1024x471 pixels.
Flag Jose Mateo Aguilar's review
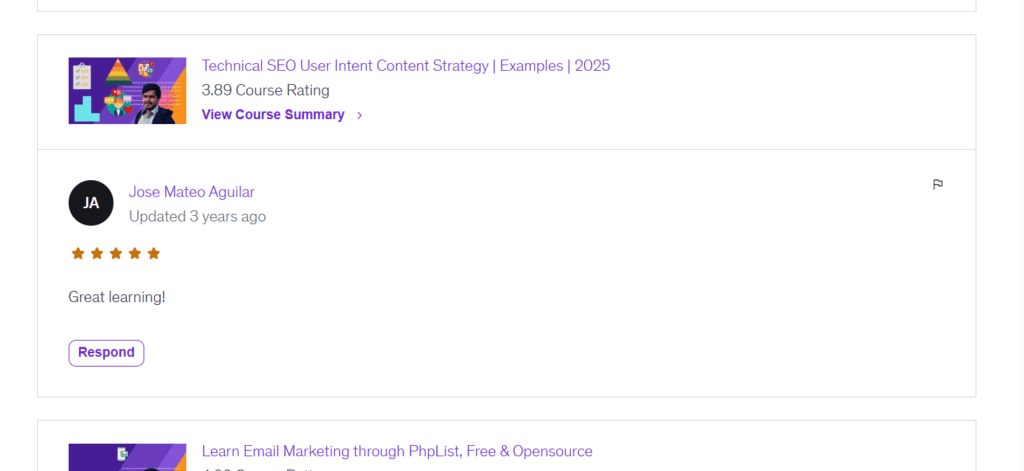click(937, 184)
